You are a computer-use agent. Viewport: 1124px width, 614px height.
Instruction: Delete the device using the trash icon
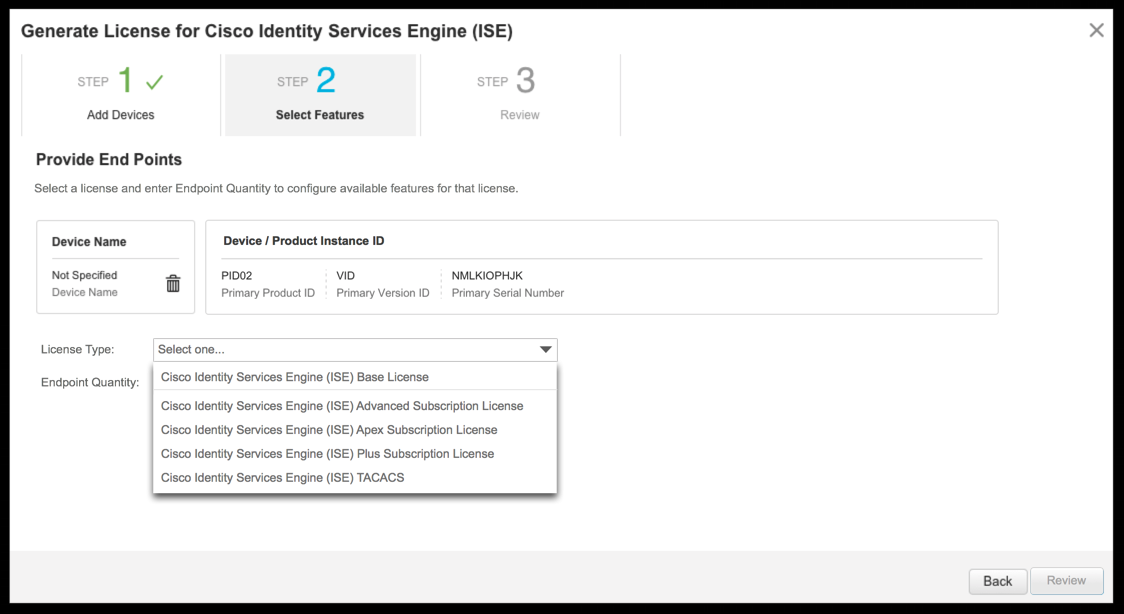click(x=173, y=283)
